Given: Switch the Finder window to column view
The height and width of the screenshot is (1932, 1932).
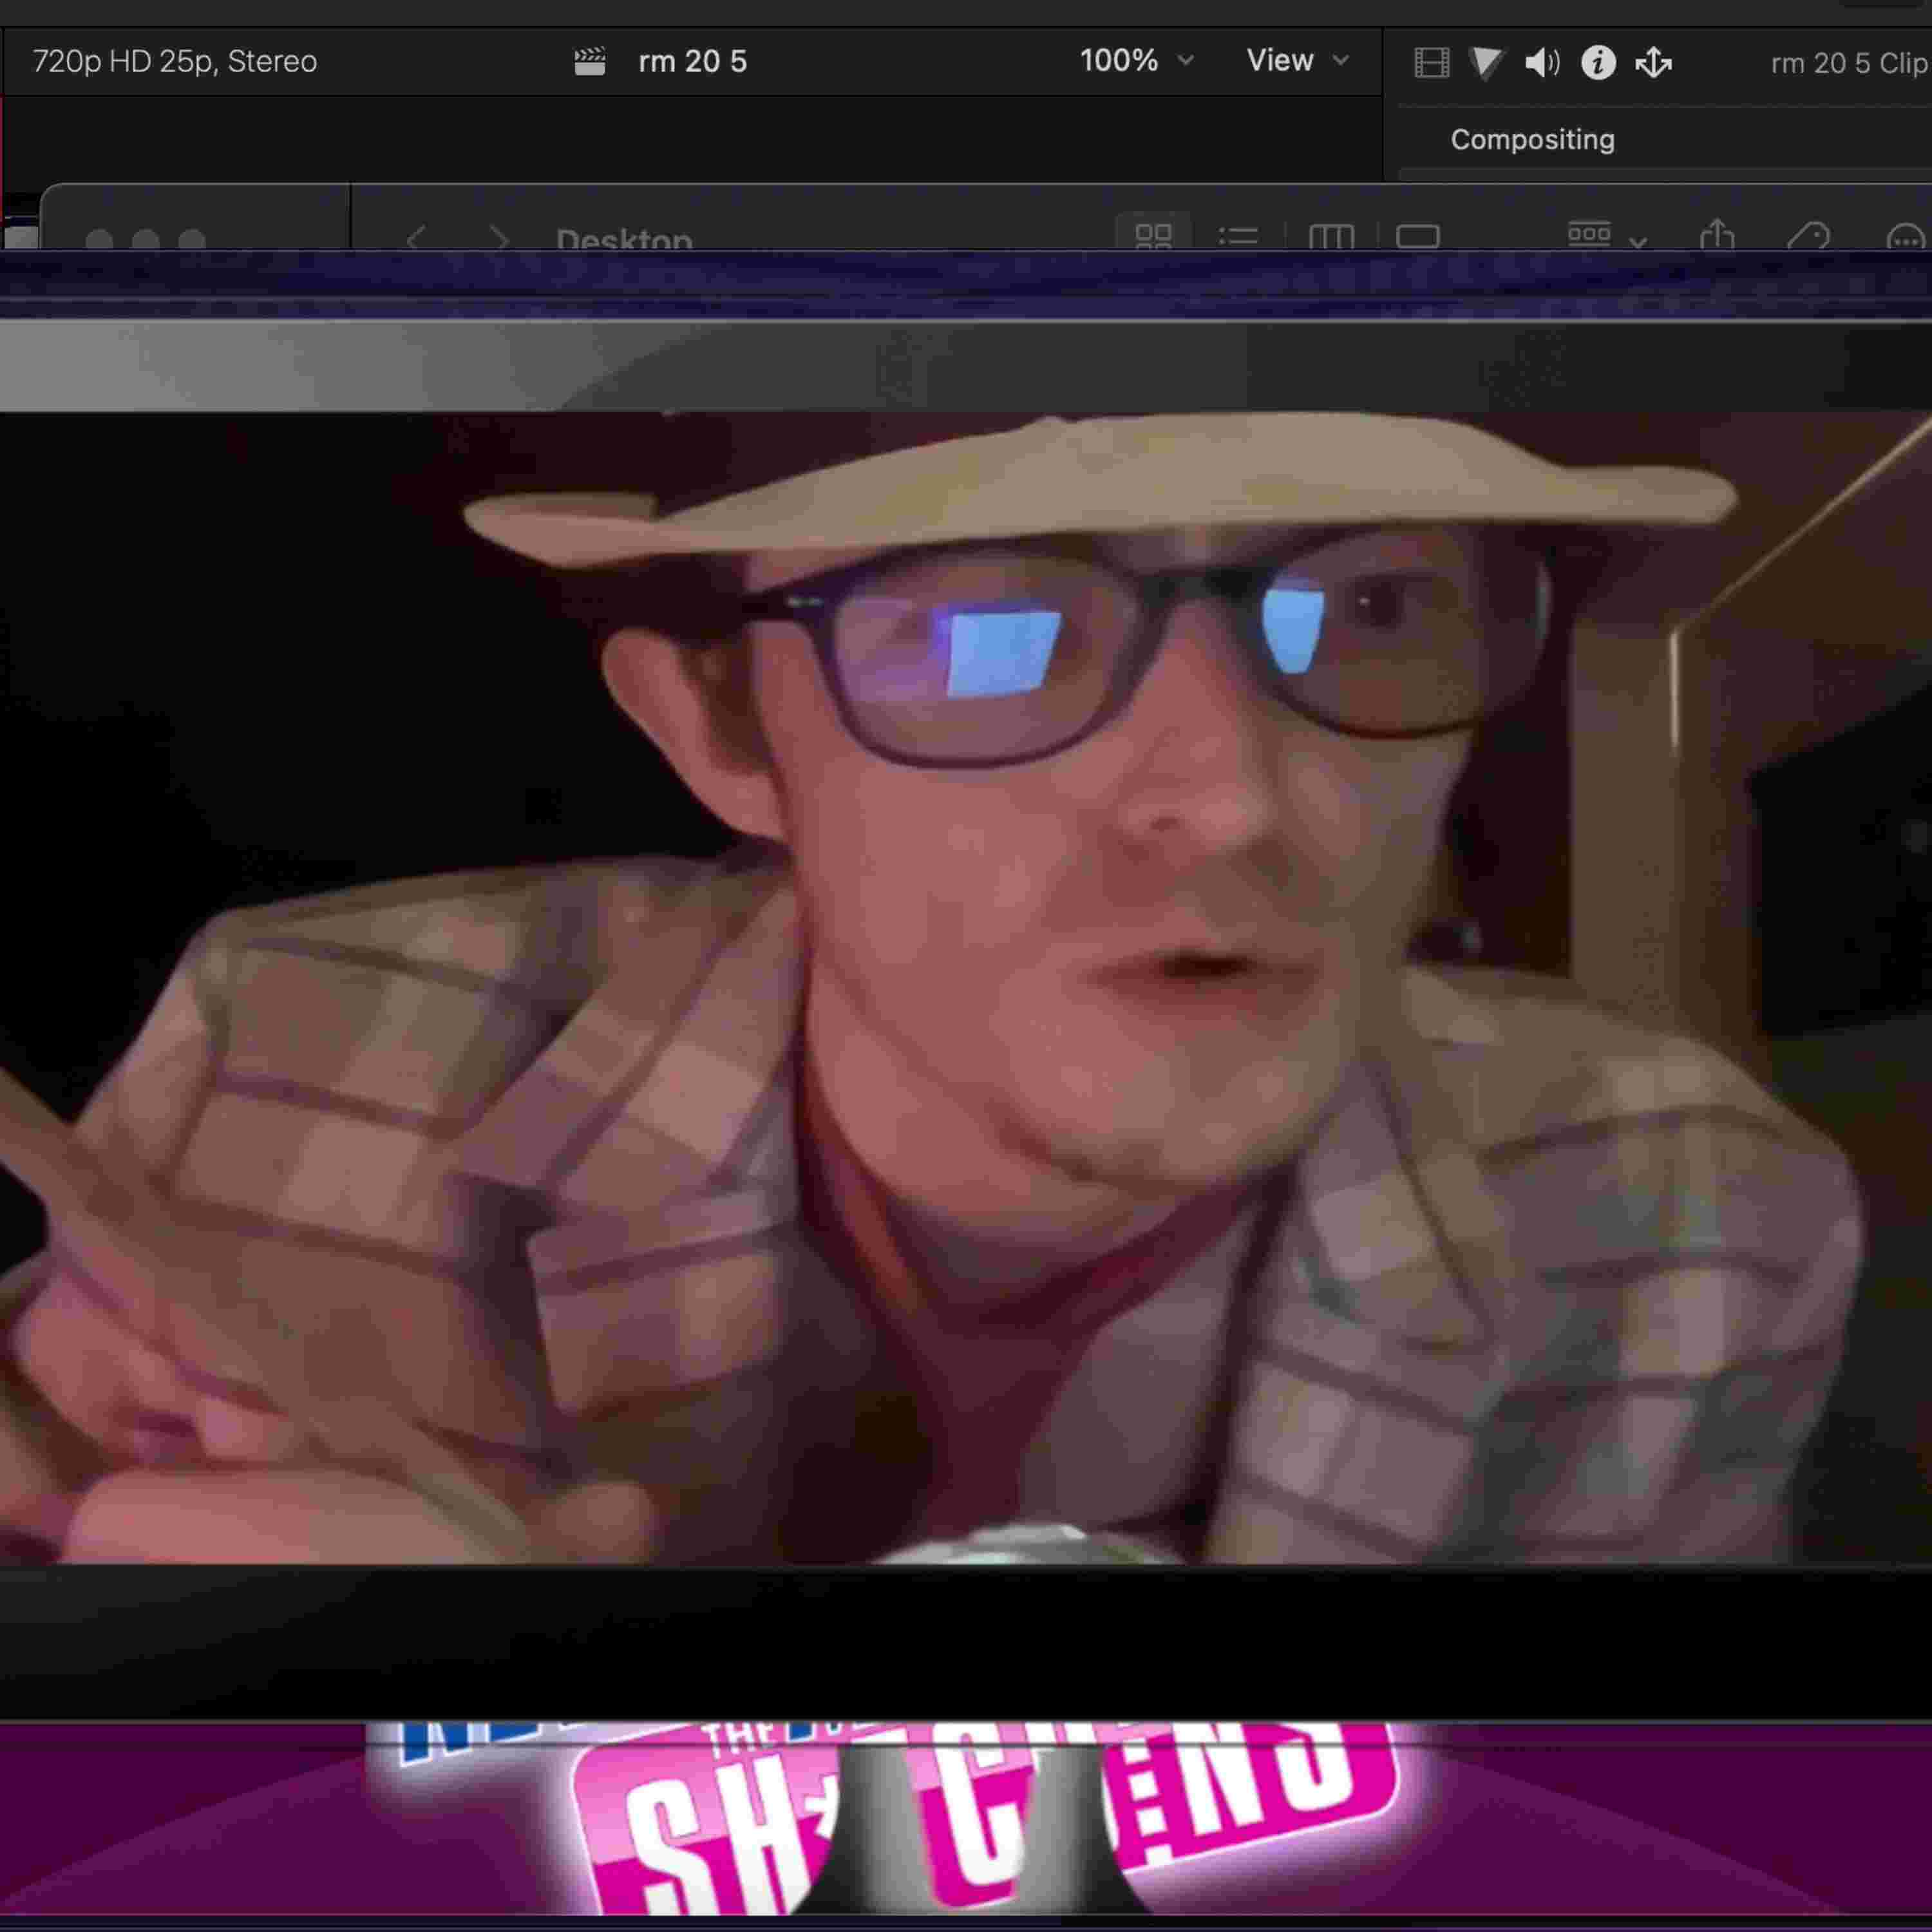Looking at the screenshot, I should click(x=1331, y=236).
